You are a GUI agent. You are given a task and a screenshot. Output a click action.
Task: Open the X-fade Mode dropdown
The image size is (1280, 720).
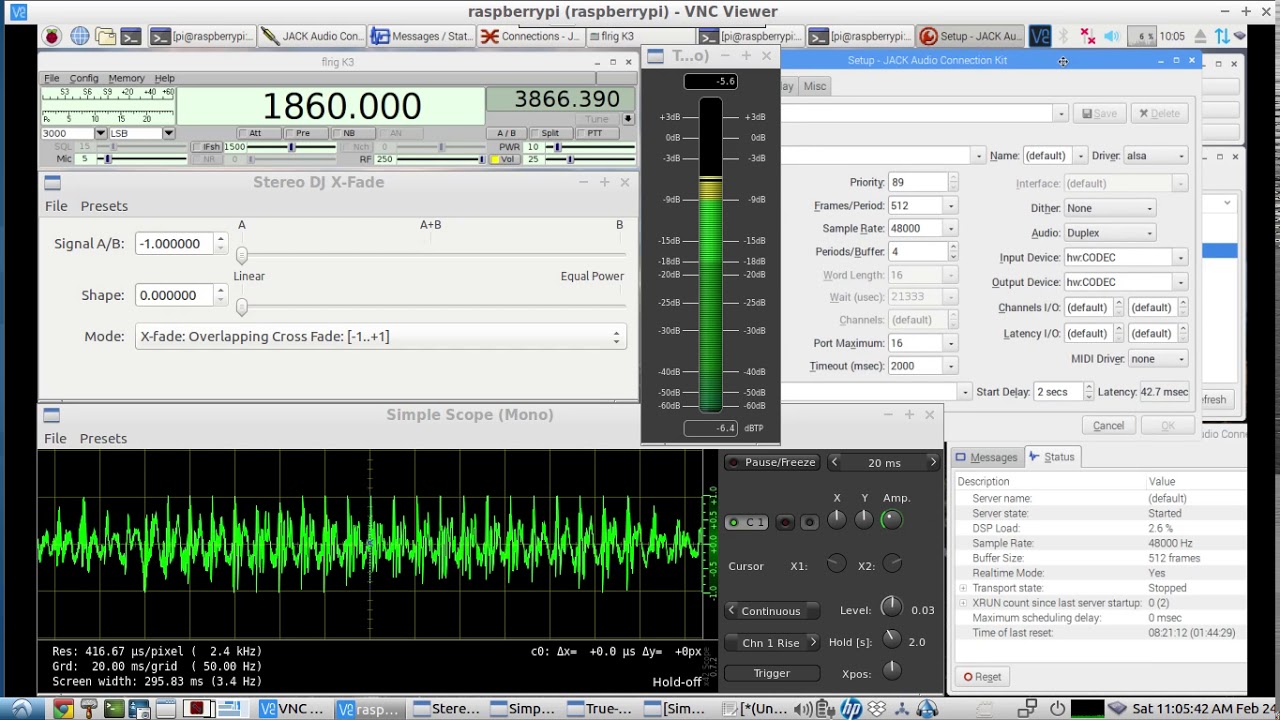(x=380, y=337)
